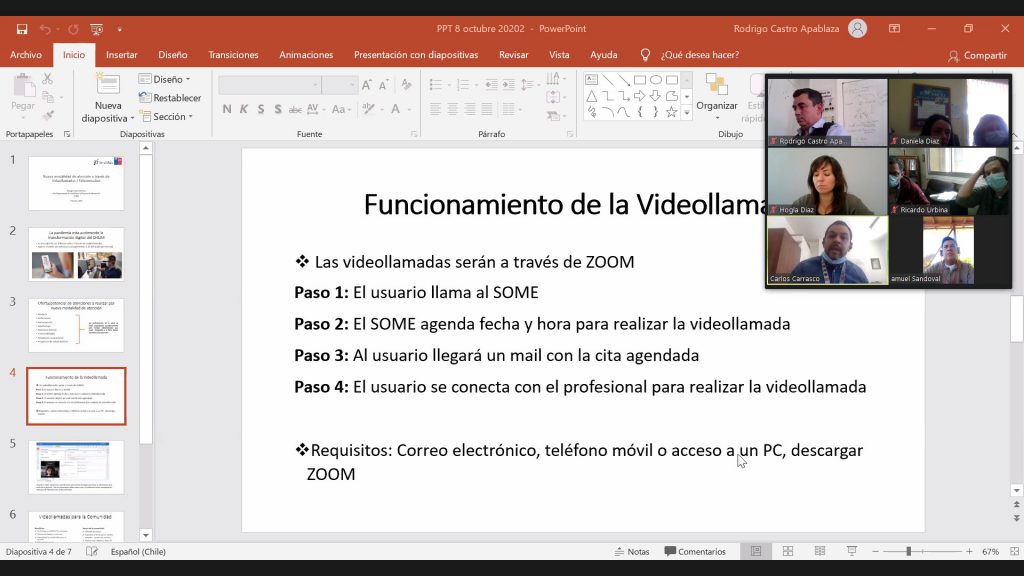Click the Compartir button
This screenshot has height=576, width=1024.
pyautogui.click(x=977, y=55)
